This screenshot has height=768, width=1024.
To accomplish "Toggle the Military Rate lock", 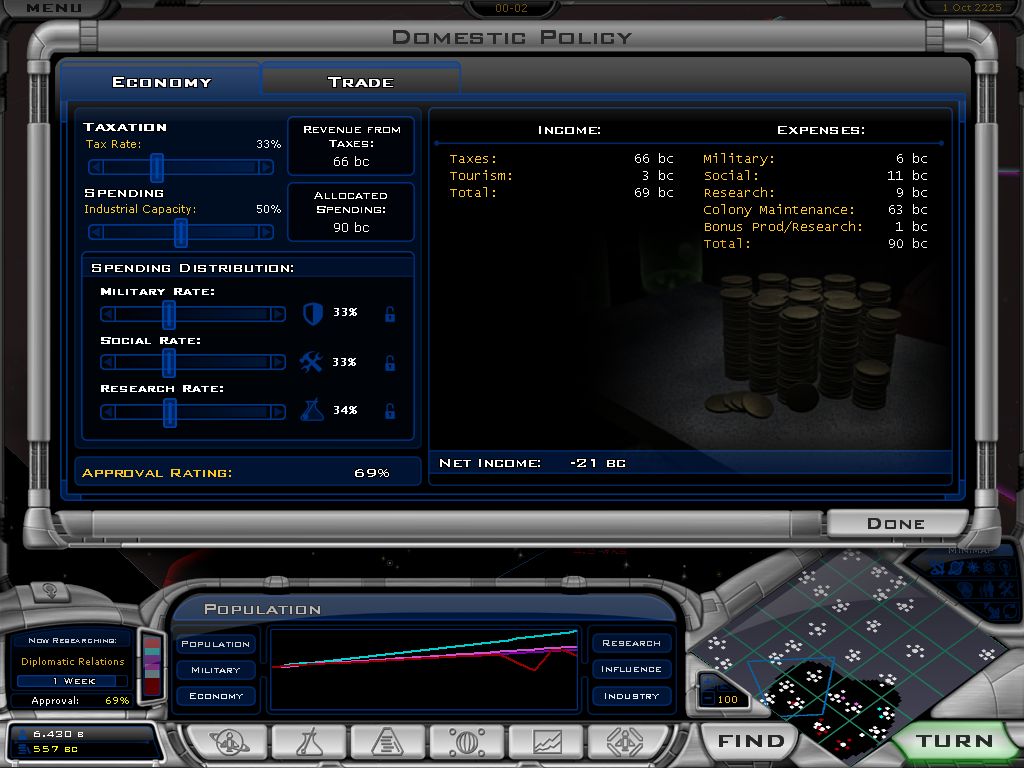I will pos(390,314).
